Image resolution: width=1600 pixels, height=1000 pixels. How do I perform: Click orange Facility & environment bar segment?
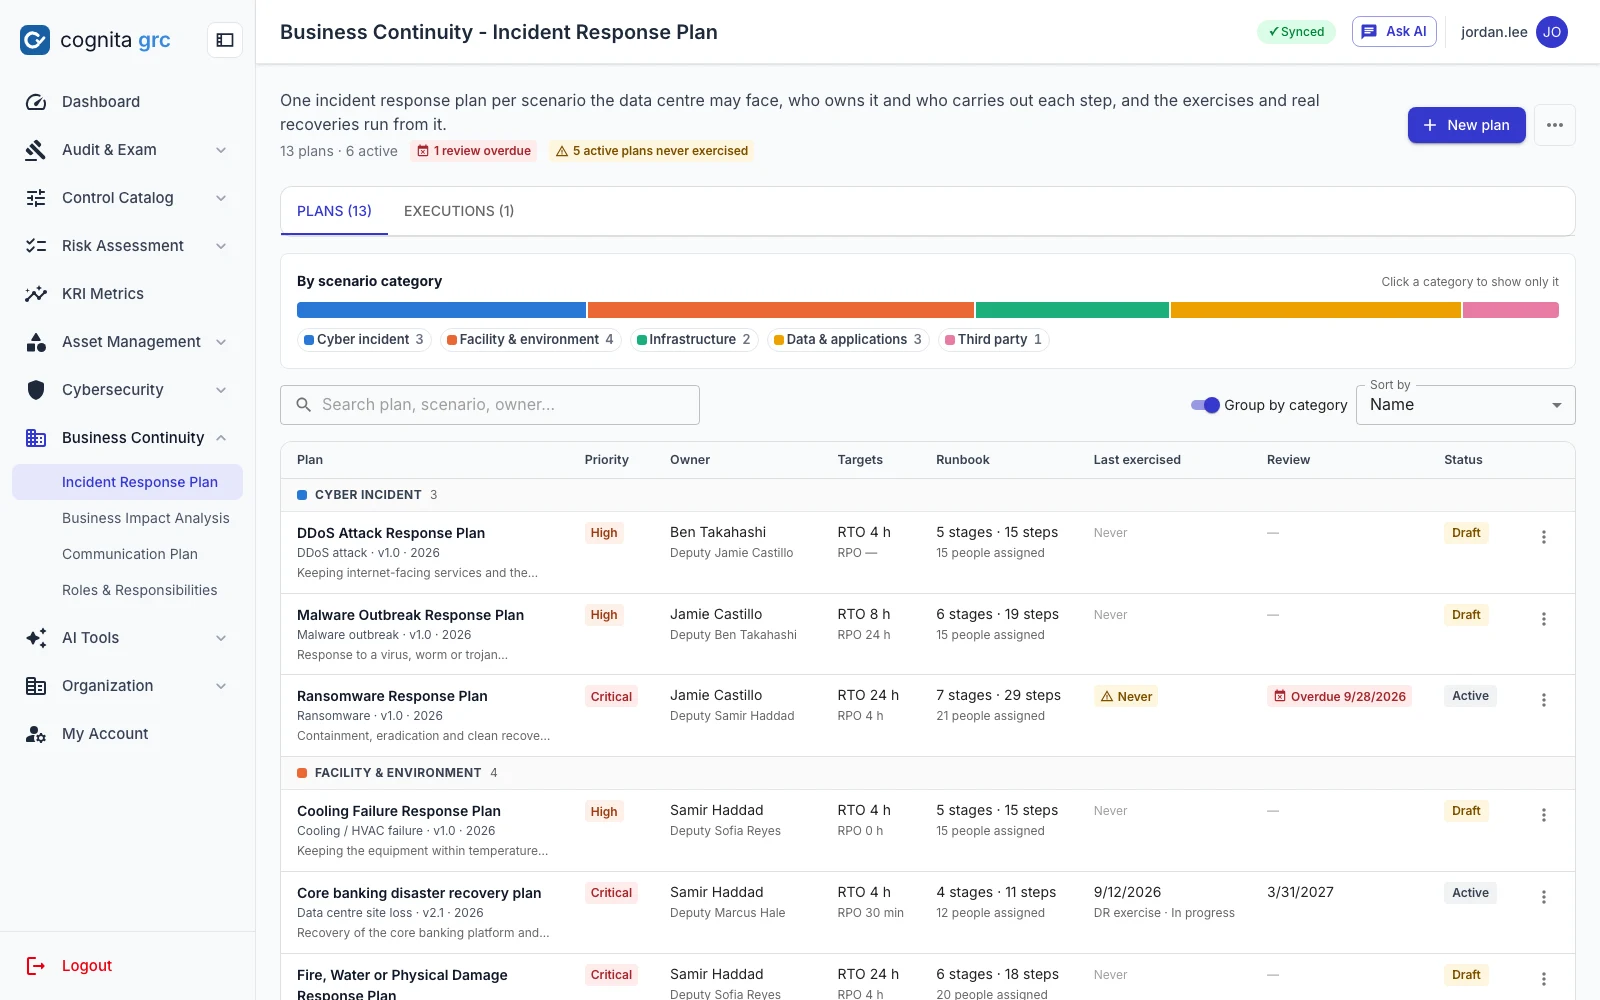coord(781,310)
